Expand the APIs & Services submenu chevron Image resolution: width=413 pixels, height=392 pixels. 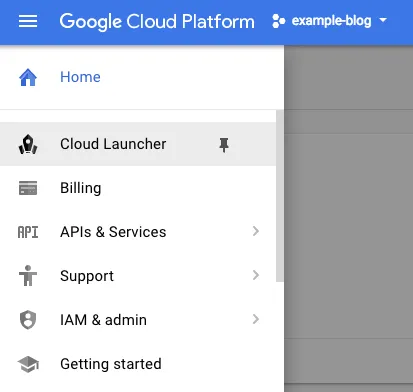coord(256,231)
